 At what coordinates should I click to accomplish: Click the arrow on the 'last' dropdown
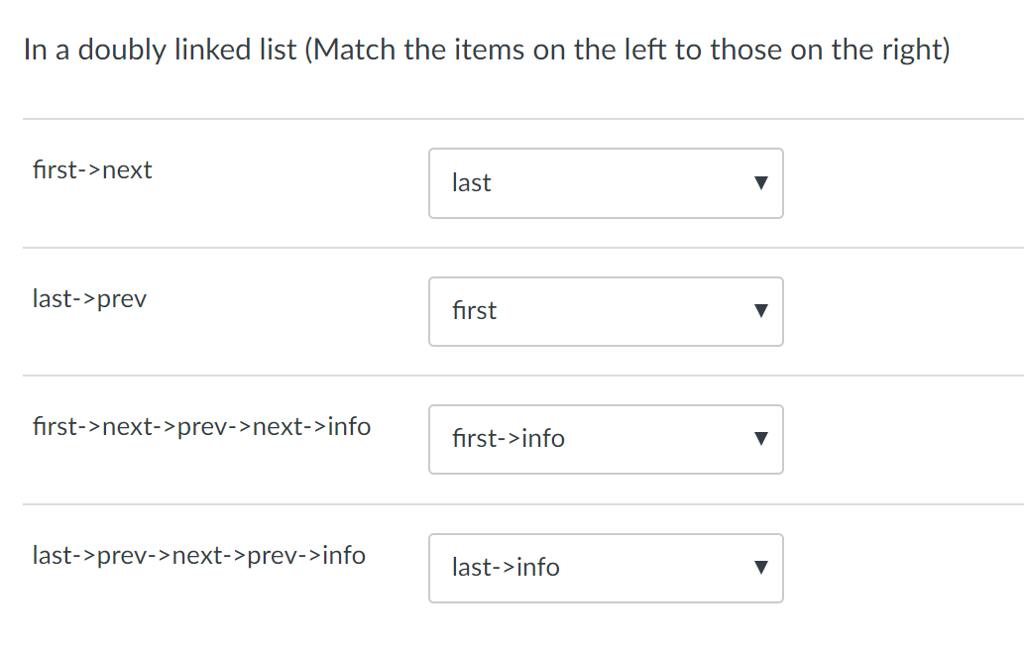click(760, 183)
